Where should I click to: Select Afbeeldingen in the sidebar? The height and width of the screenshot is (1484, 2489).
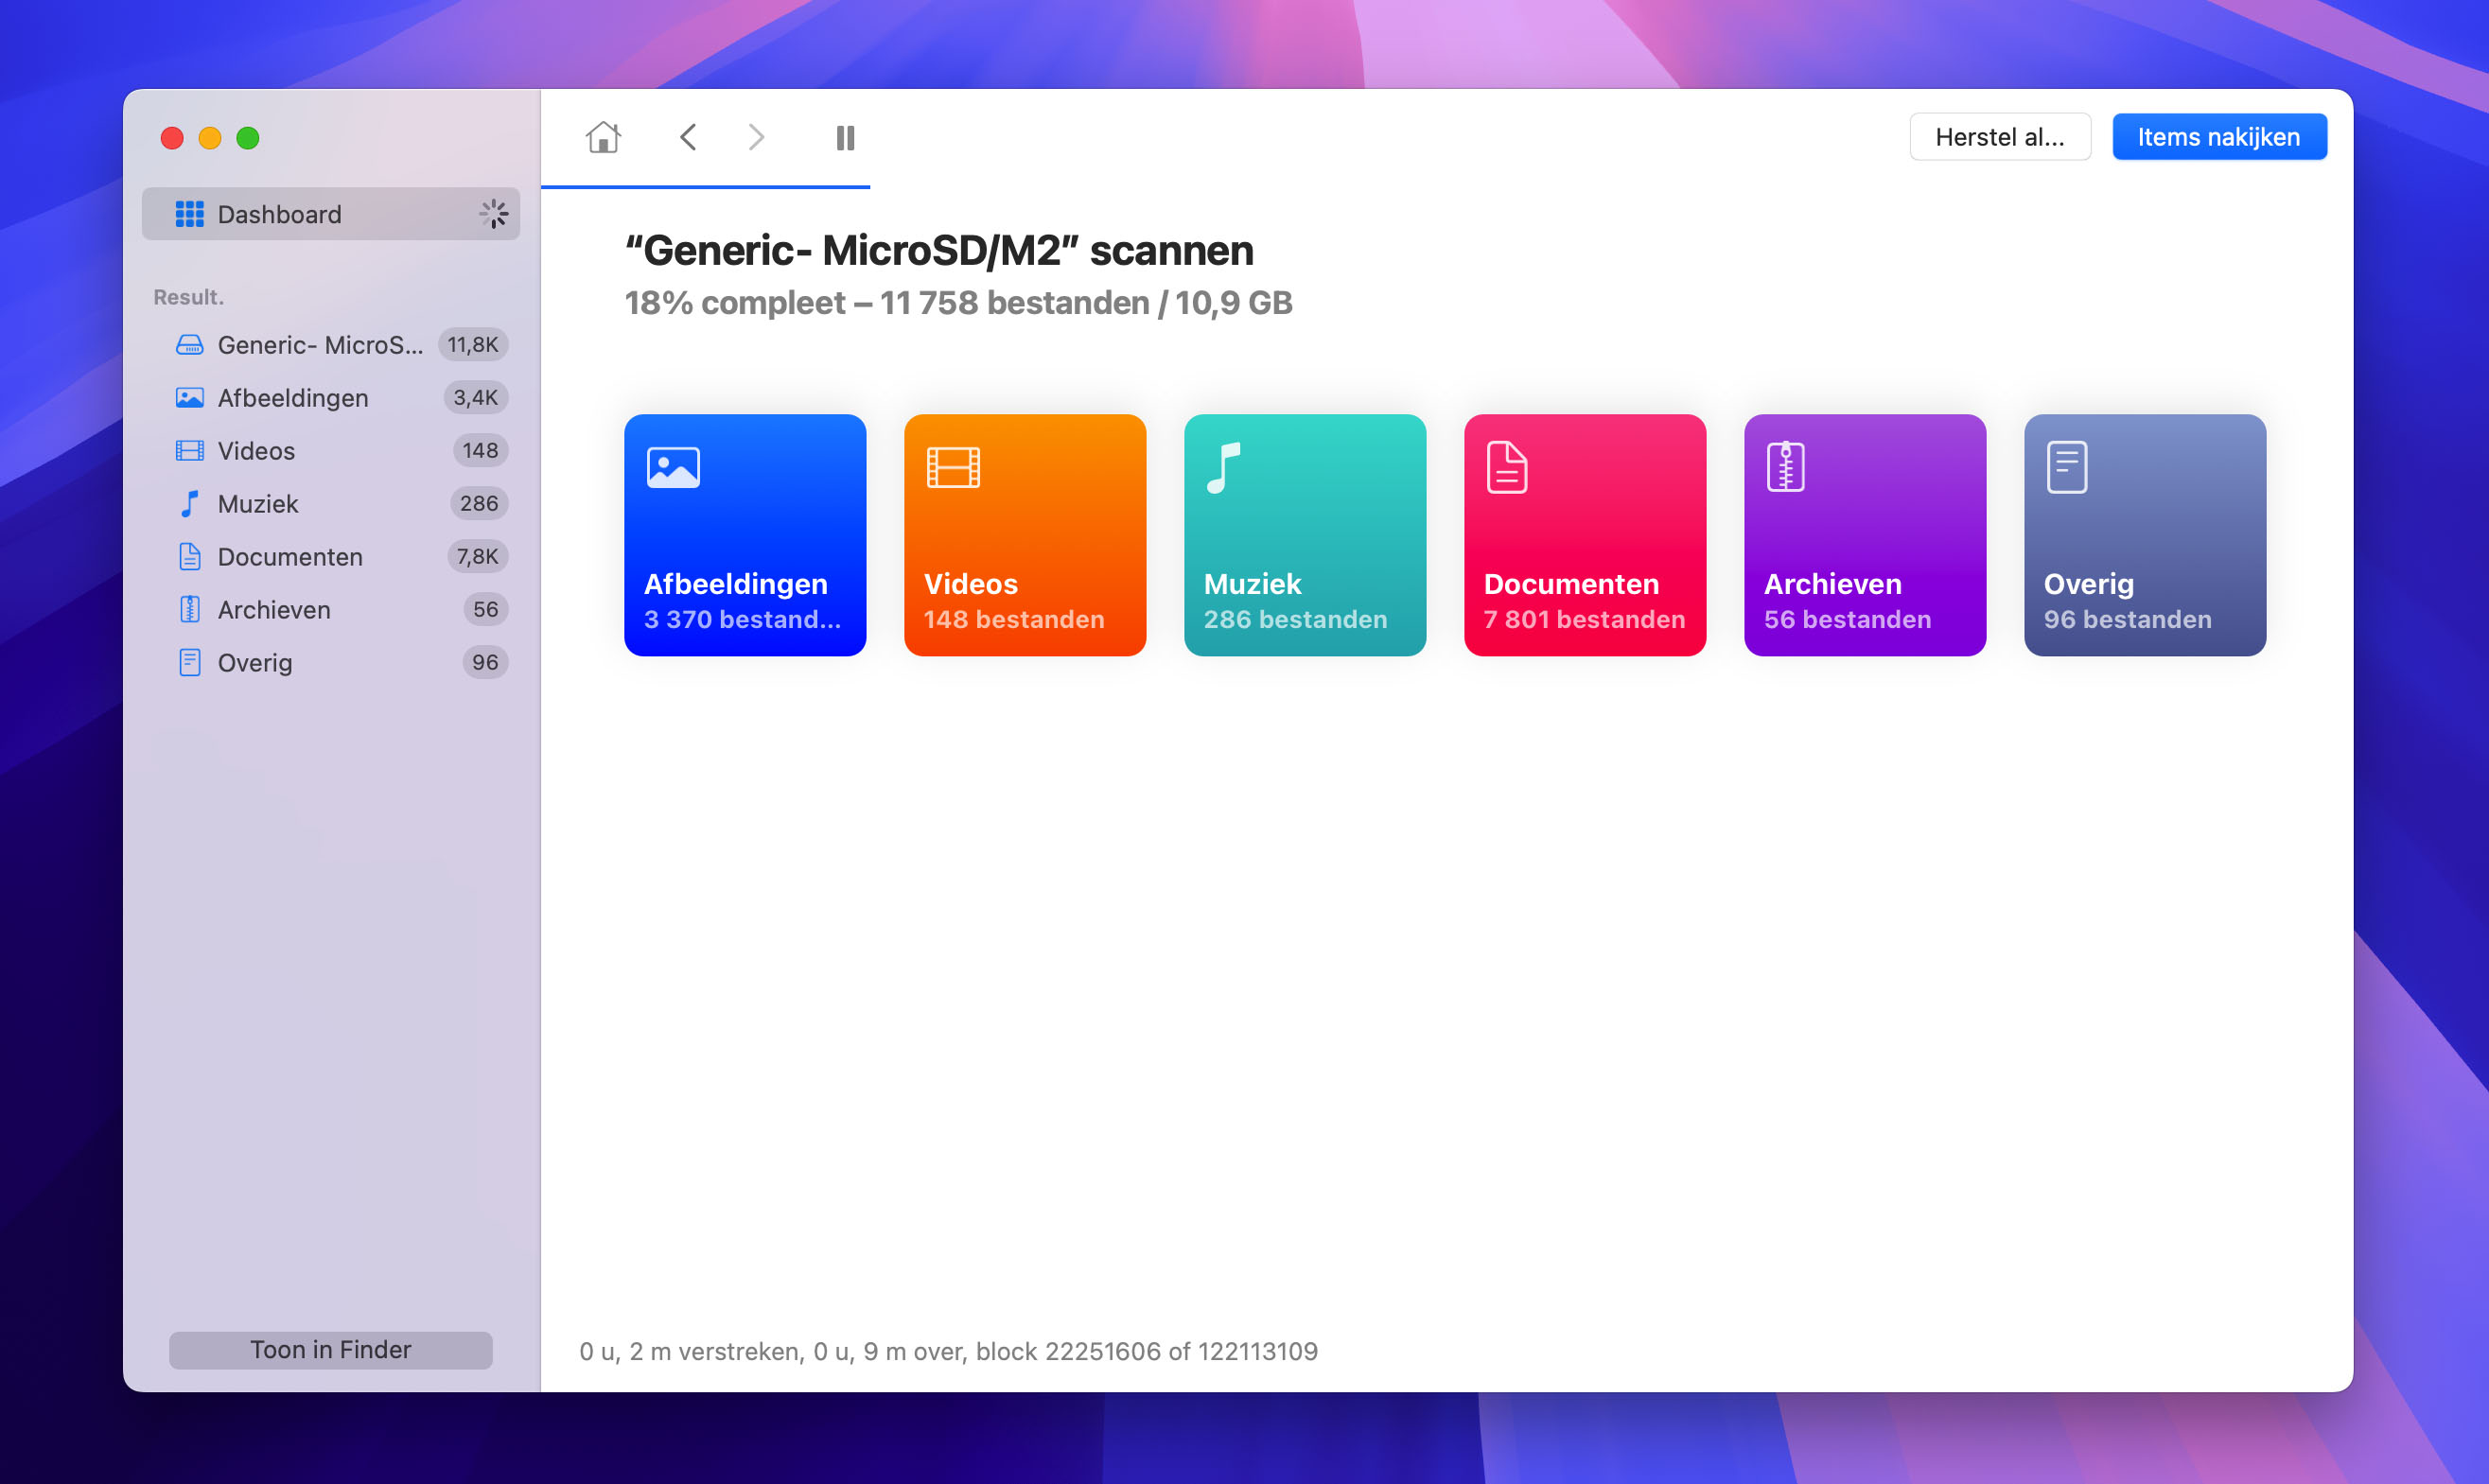[331, 398]
